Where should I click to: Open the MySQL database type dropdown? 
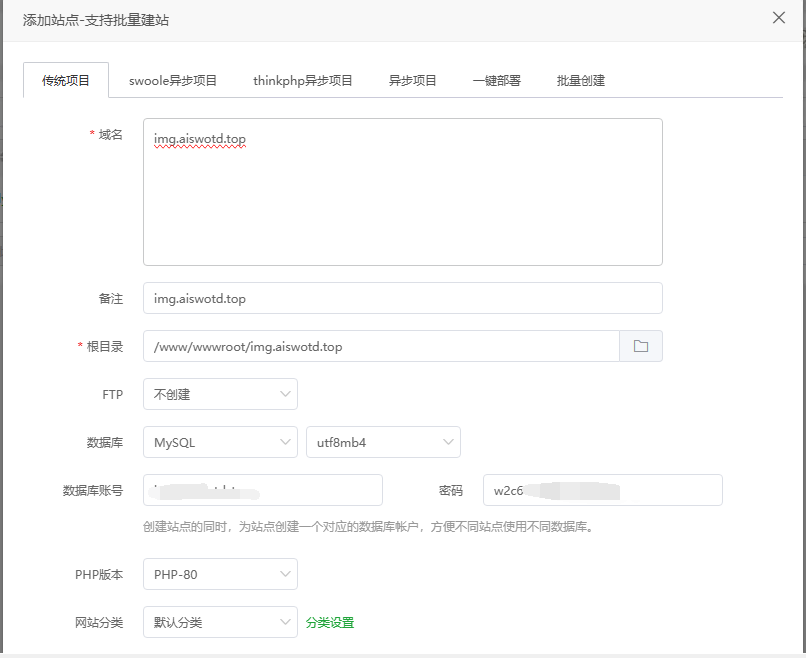coord(220,442)
